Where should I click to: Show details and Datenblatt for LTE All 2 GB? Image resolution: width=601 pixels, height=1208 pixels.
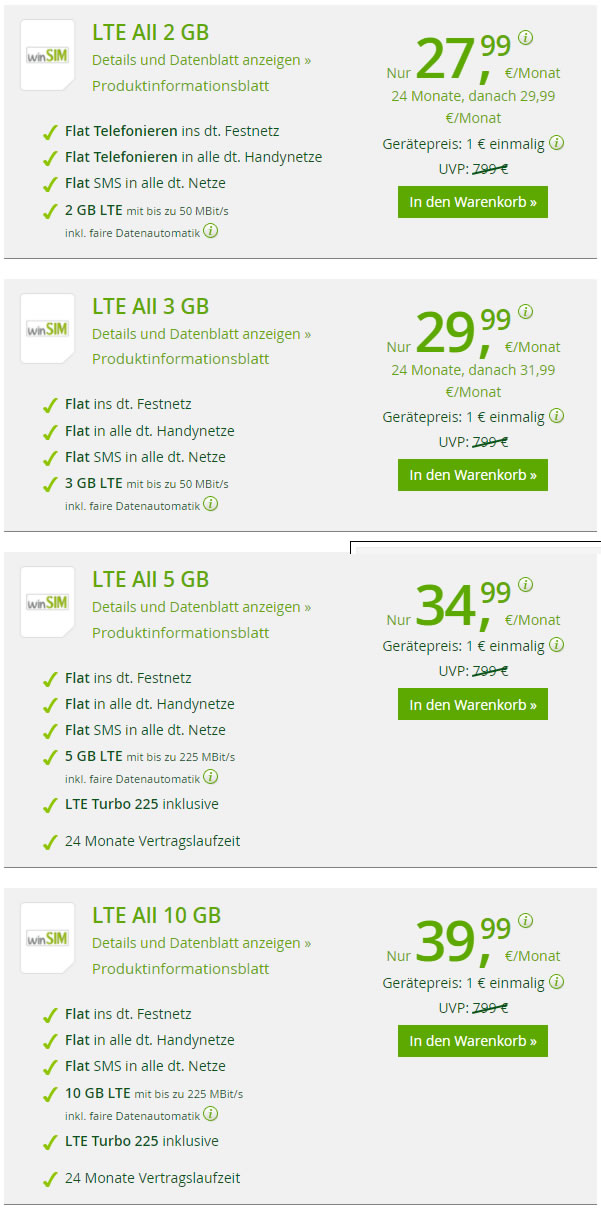pos(201,60)
